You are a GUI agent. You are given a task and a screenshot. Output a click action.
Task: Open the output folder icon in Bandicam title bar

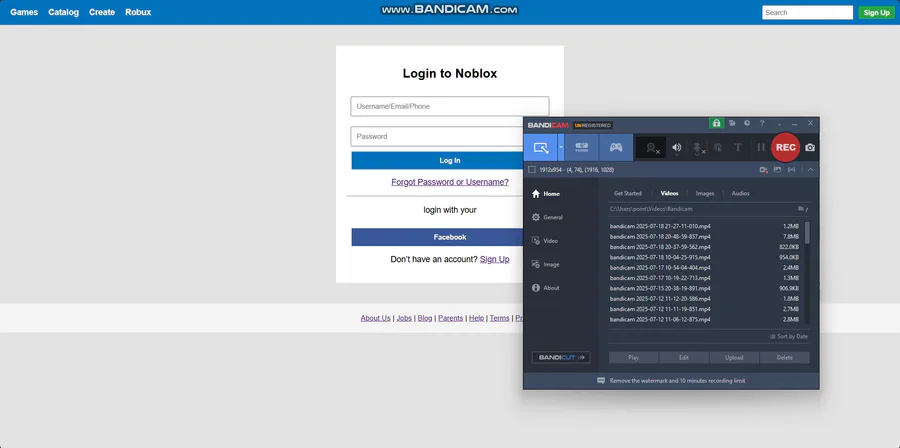(x=732, y=123)
